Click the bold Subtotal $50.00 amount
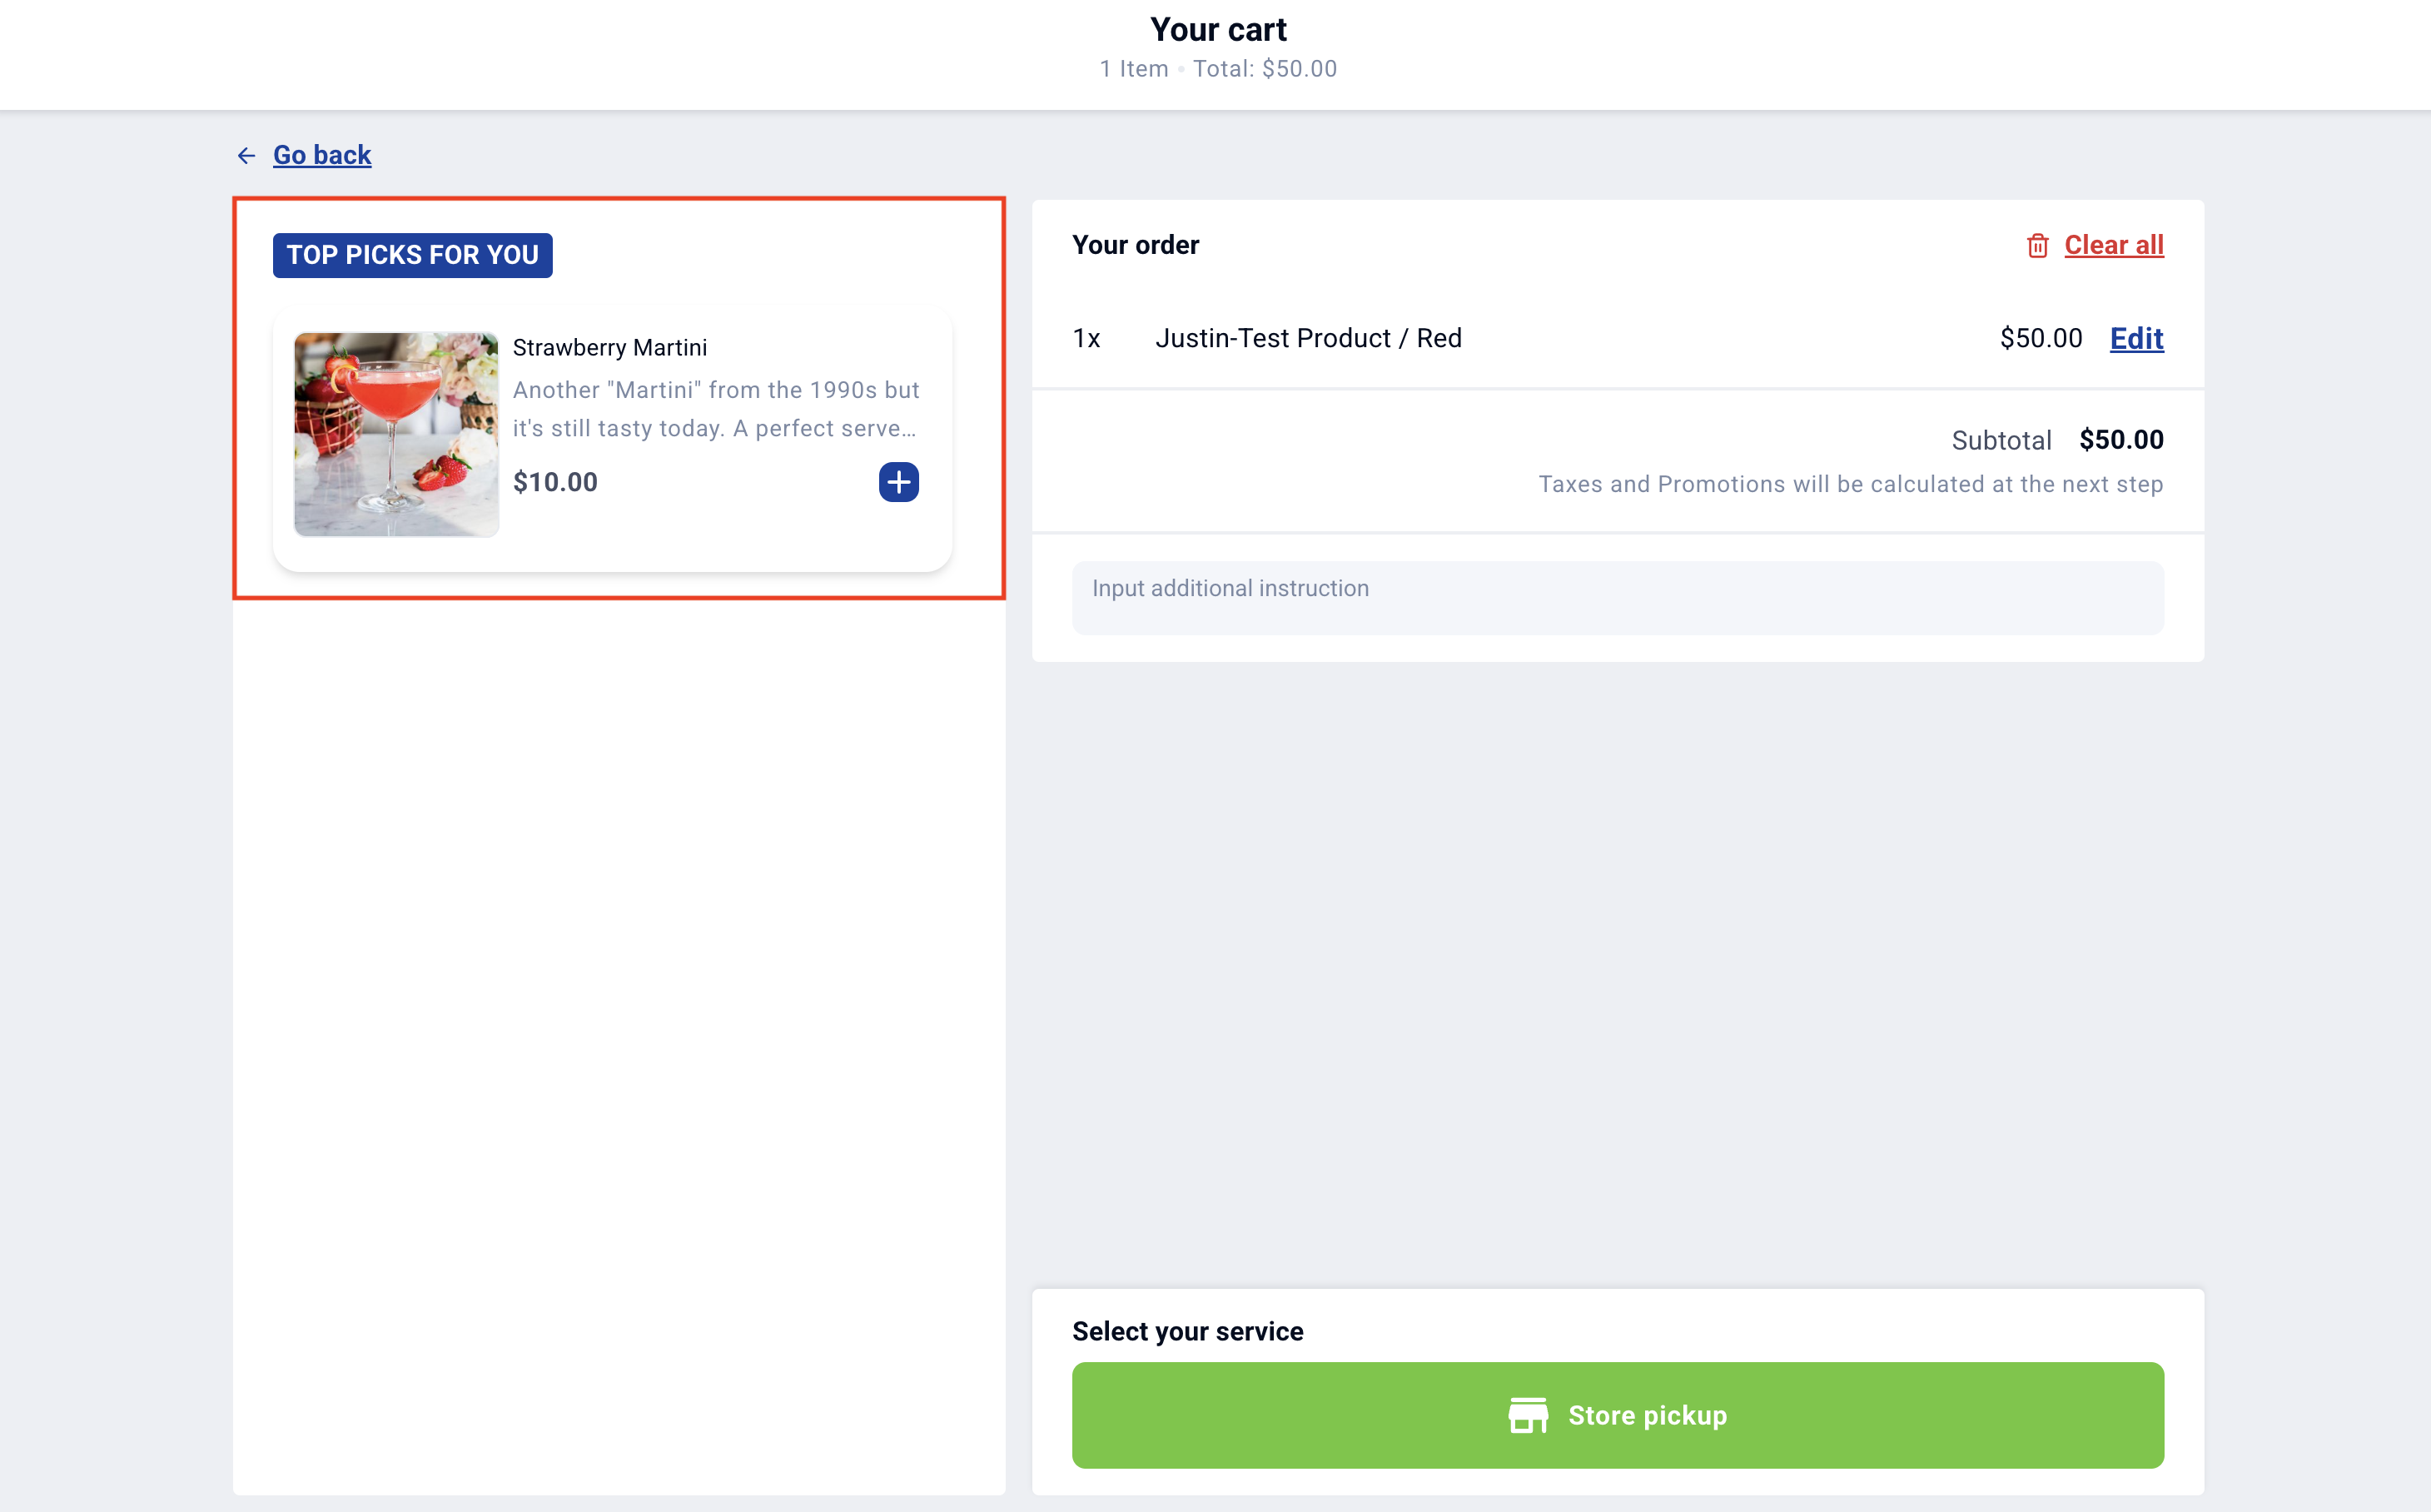 2121,440
